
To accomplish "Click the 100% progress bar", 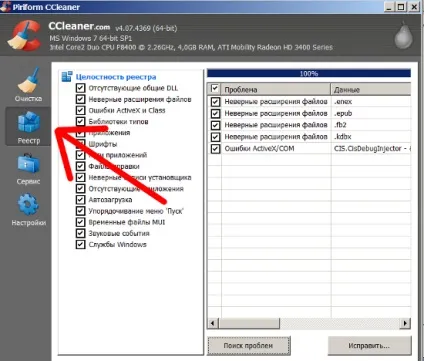I will pos(309,73).
